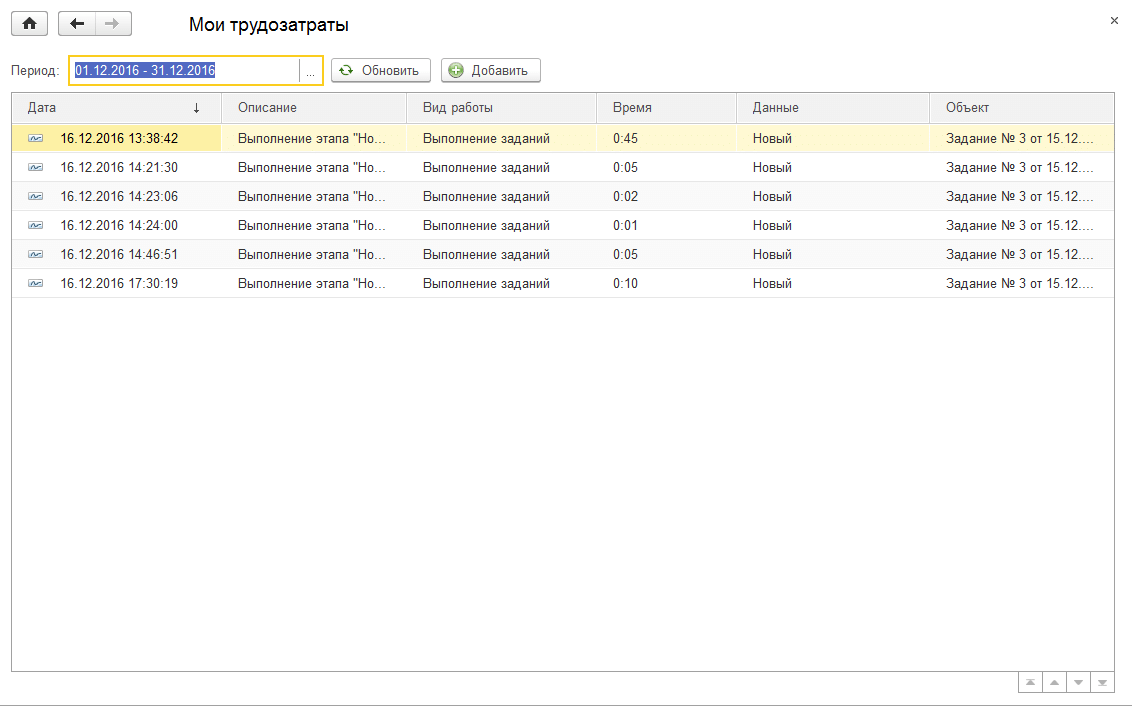The image size is (1132, 706).
Task: Jump to last row with scroll-bottom arrow
Action: click(1102, 683)
